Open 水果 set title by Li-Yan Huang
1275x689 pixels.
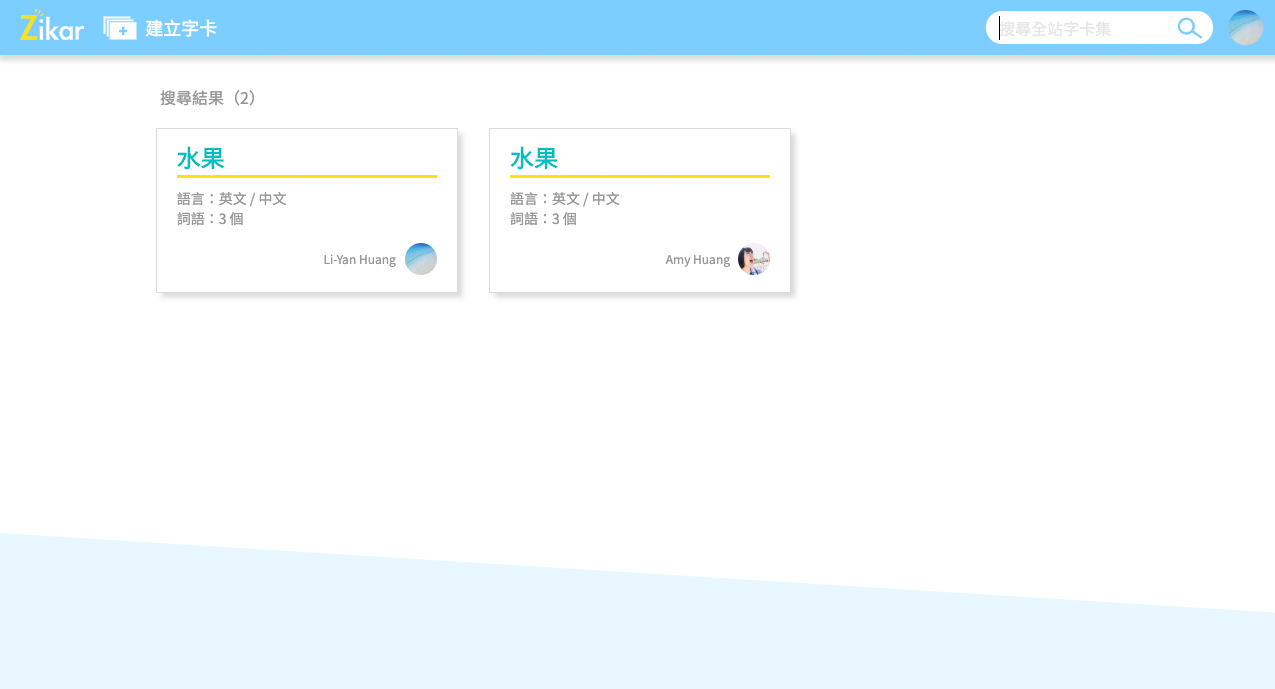click(x=201, y=158)
